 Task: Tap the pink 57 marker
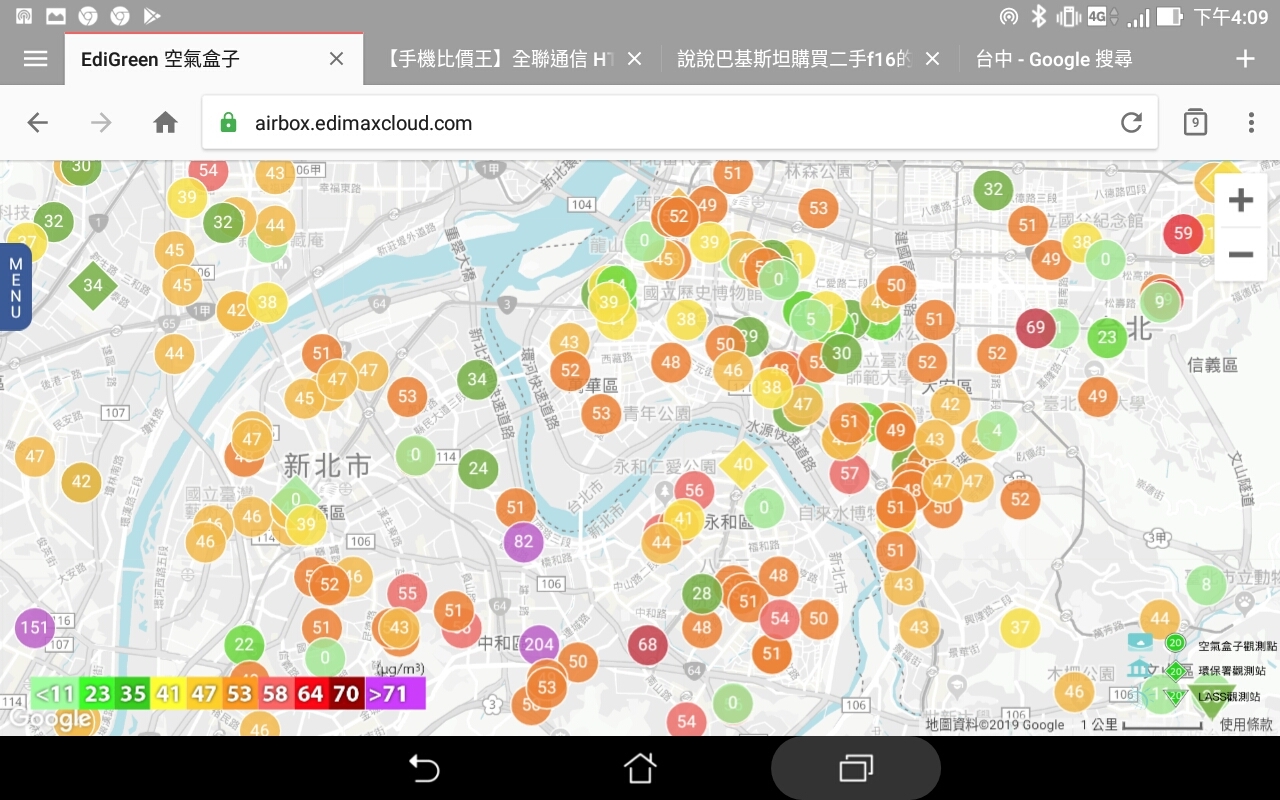click(849, 473)
